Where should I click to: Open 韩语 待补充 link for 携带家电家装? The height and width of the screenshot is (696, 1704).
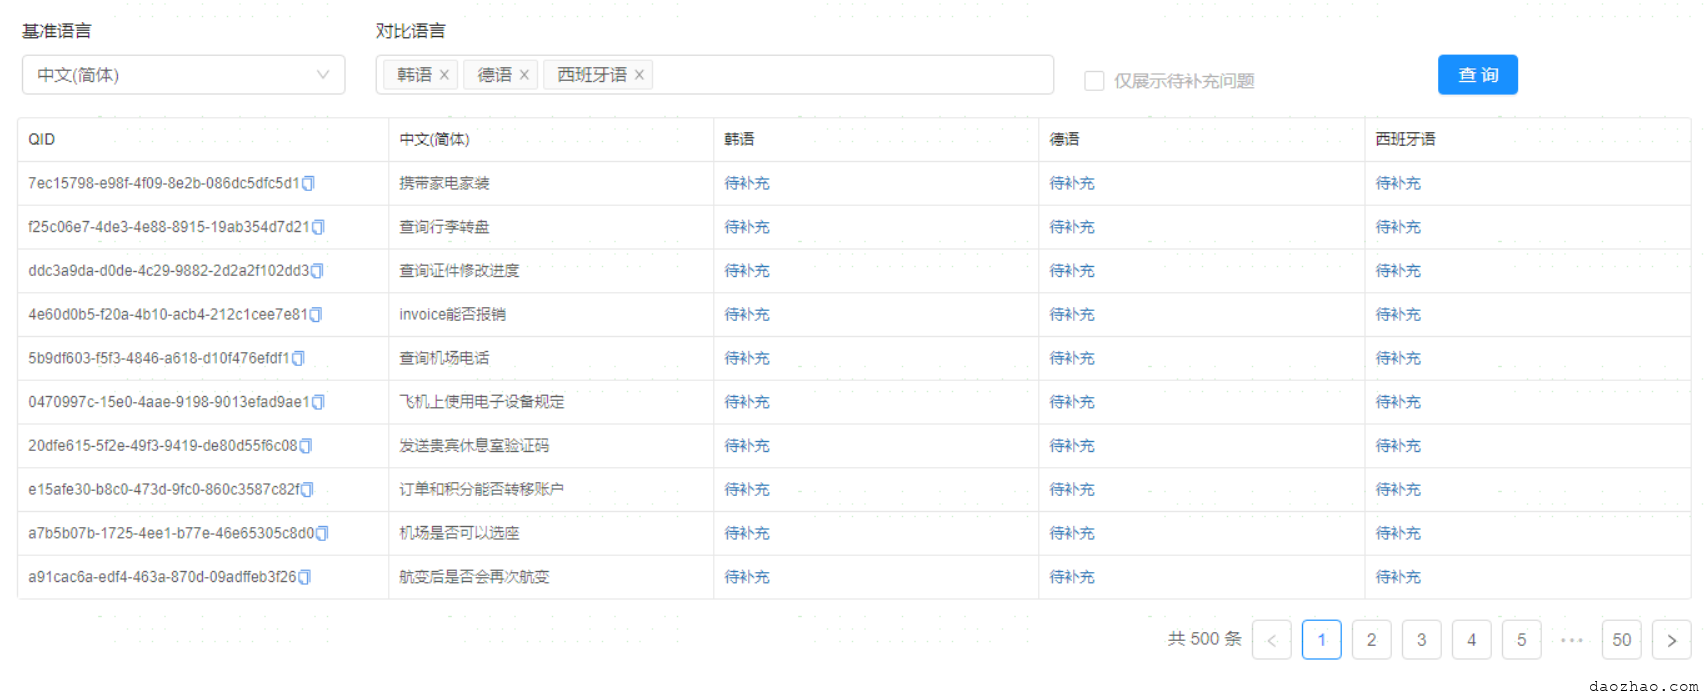[747, 184]
